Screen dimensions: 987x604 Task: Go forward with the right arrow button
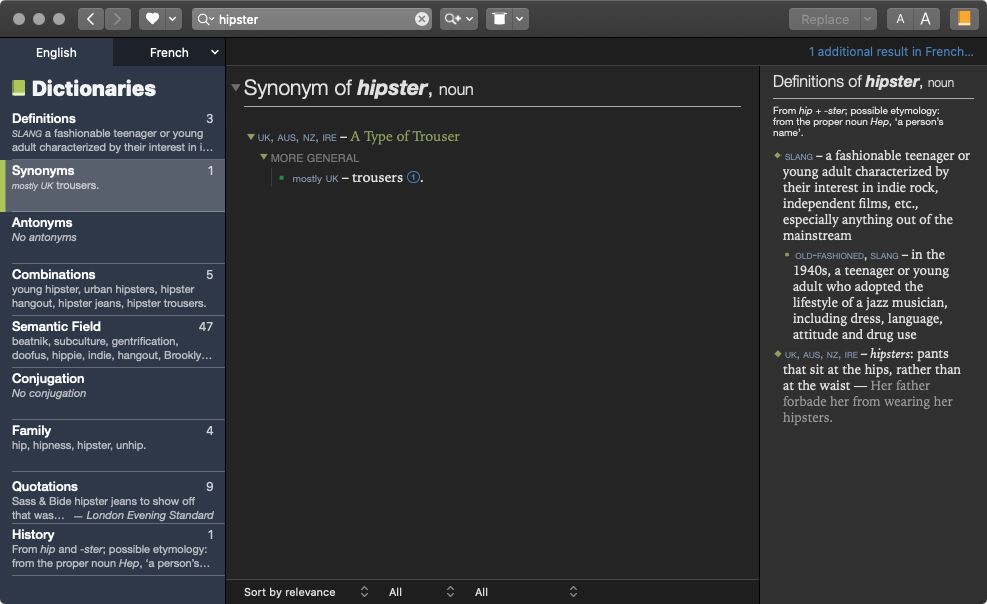tap(117, 19)
